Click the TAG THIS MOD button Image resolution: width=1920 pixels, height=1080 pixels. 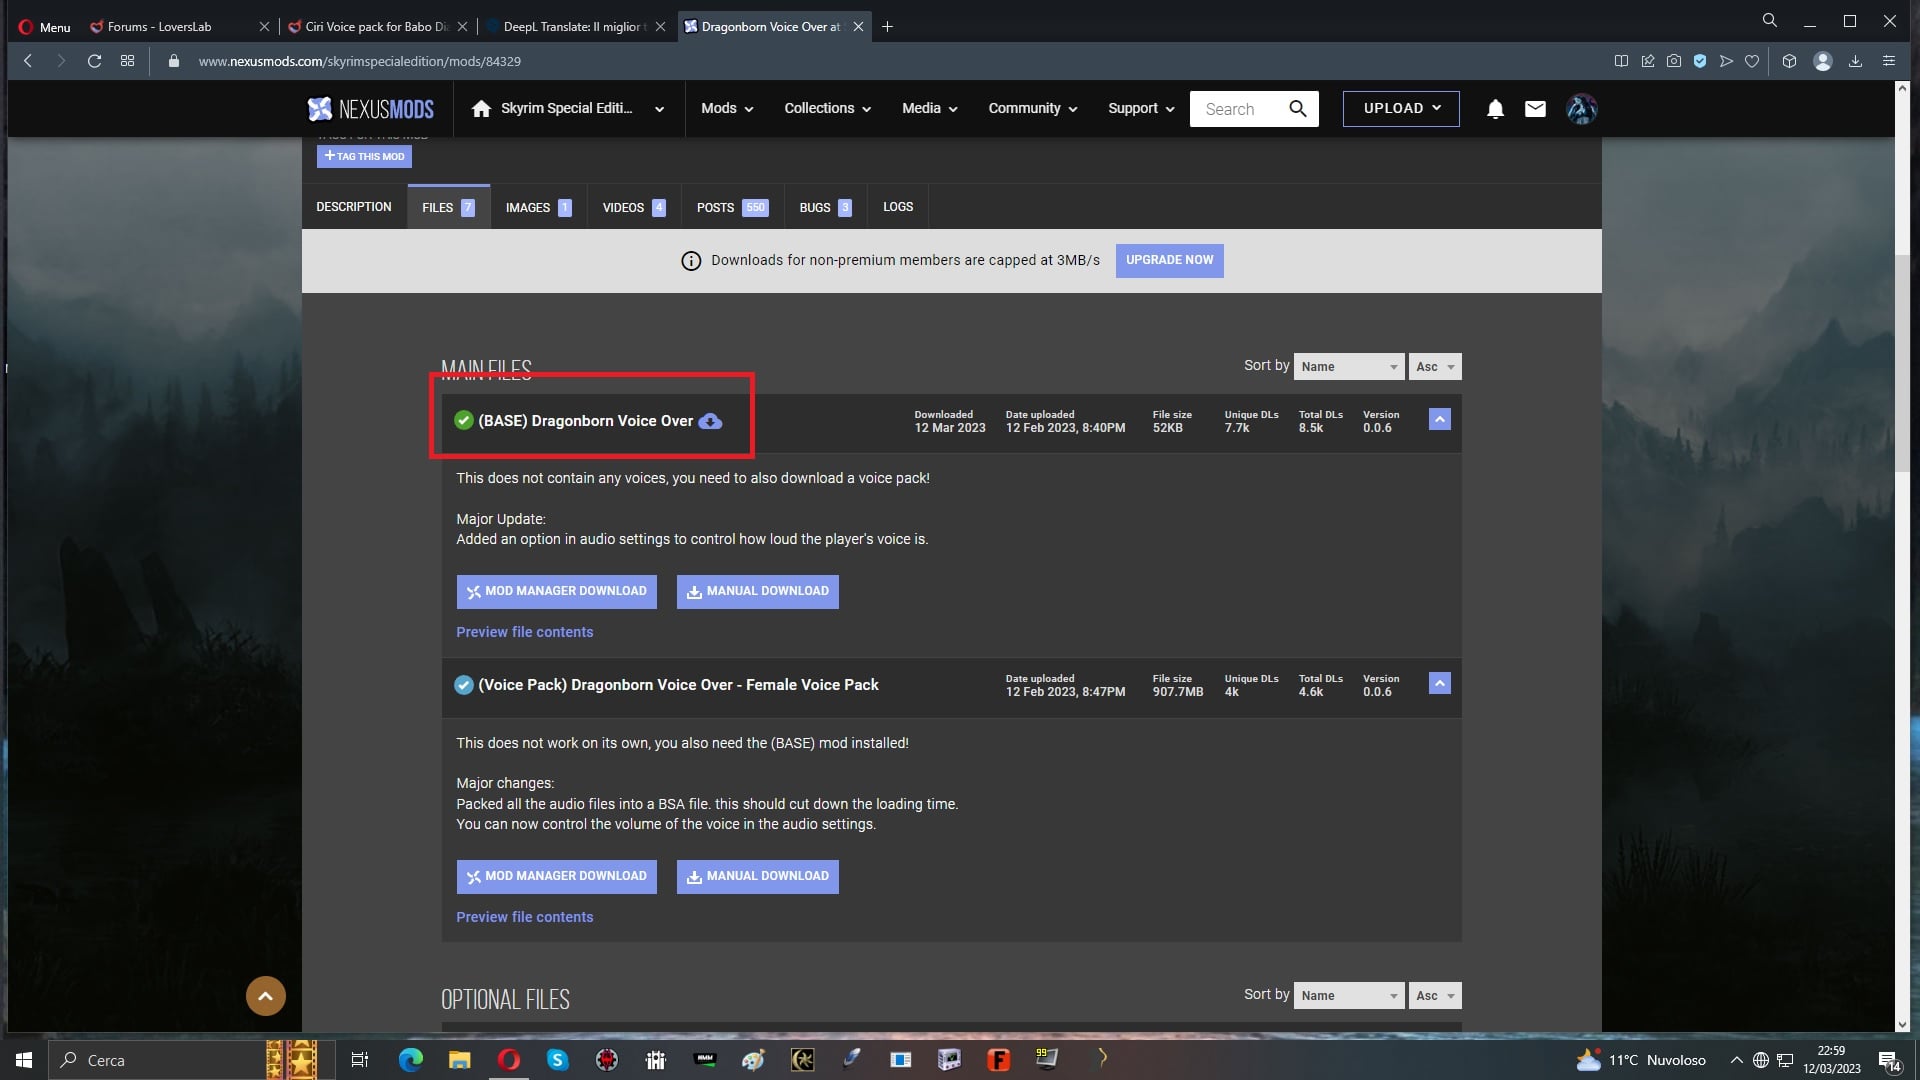364,157
